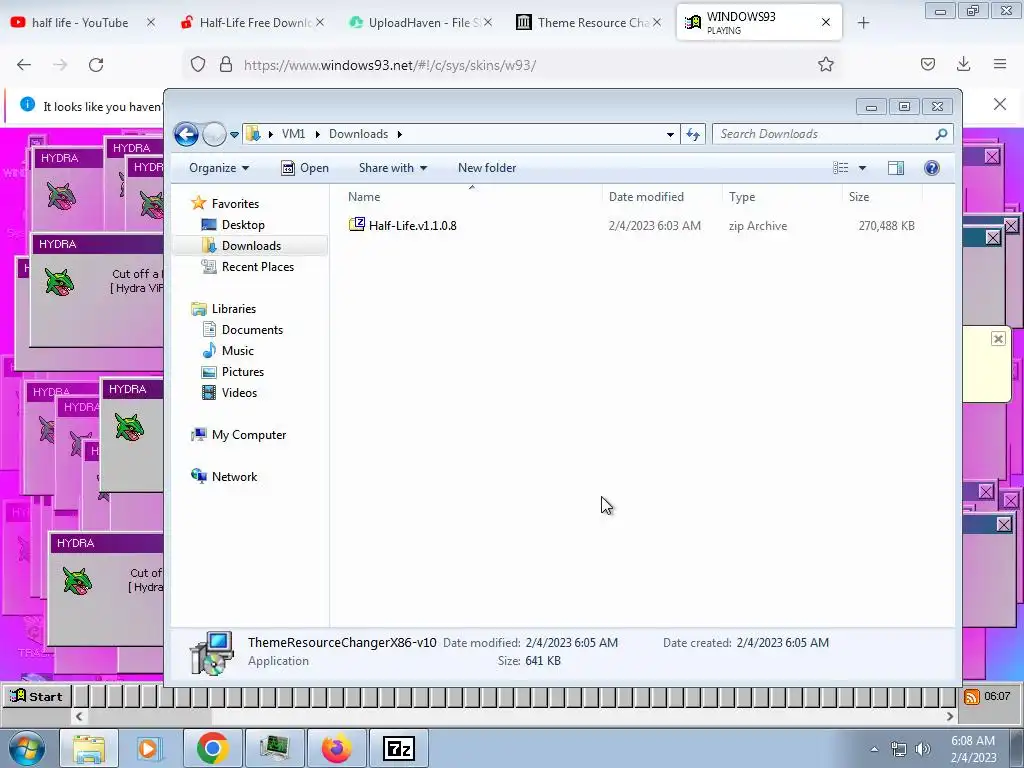Bookmark this page with the star
Screen dimensions: 1024x768
click(826, 64)
